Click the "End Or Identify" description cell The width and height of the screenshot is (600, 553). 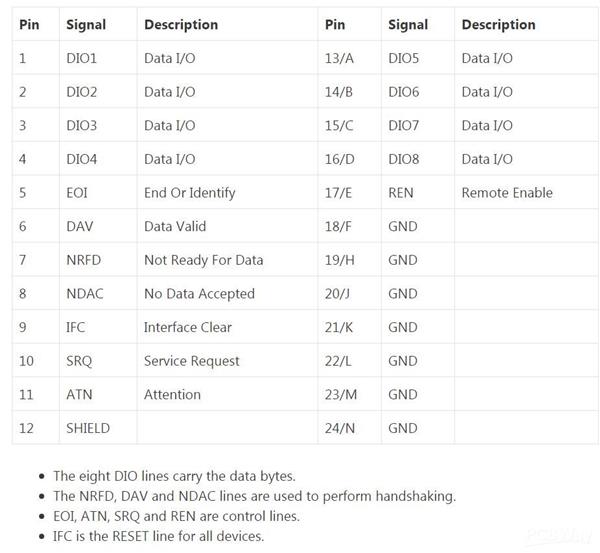click(x=189, y=192)
